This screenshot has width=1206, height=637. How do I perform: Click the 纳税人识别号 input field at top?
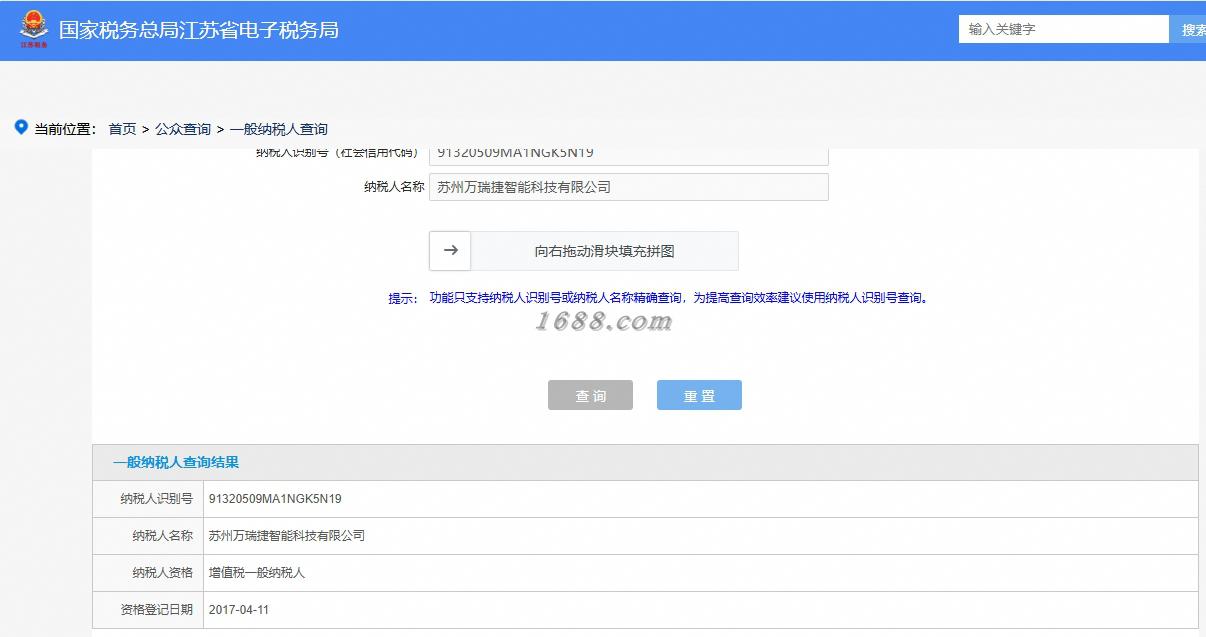coord(628,155)
